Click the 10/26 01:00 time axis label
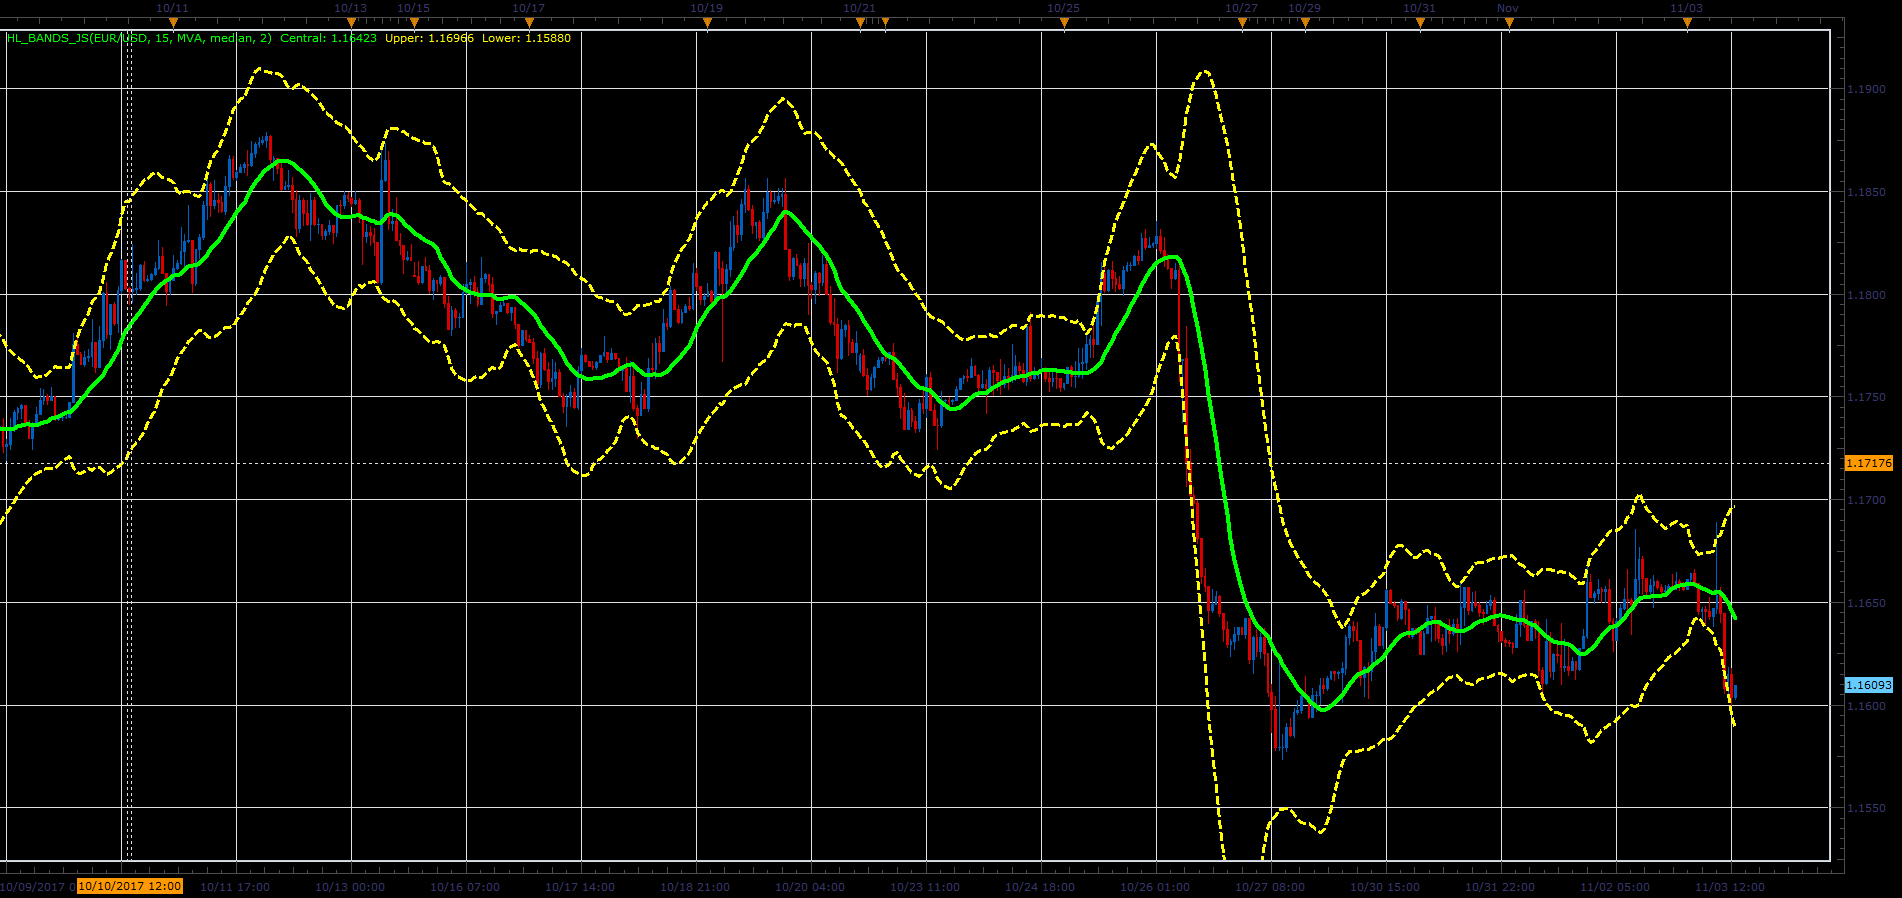The image size is (1902, 898). pos(1155,887)
